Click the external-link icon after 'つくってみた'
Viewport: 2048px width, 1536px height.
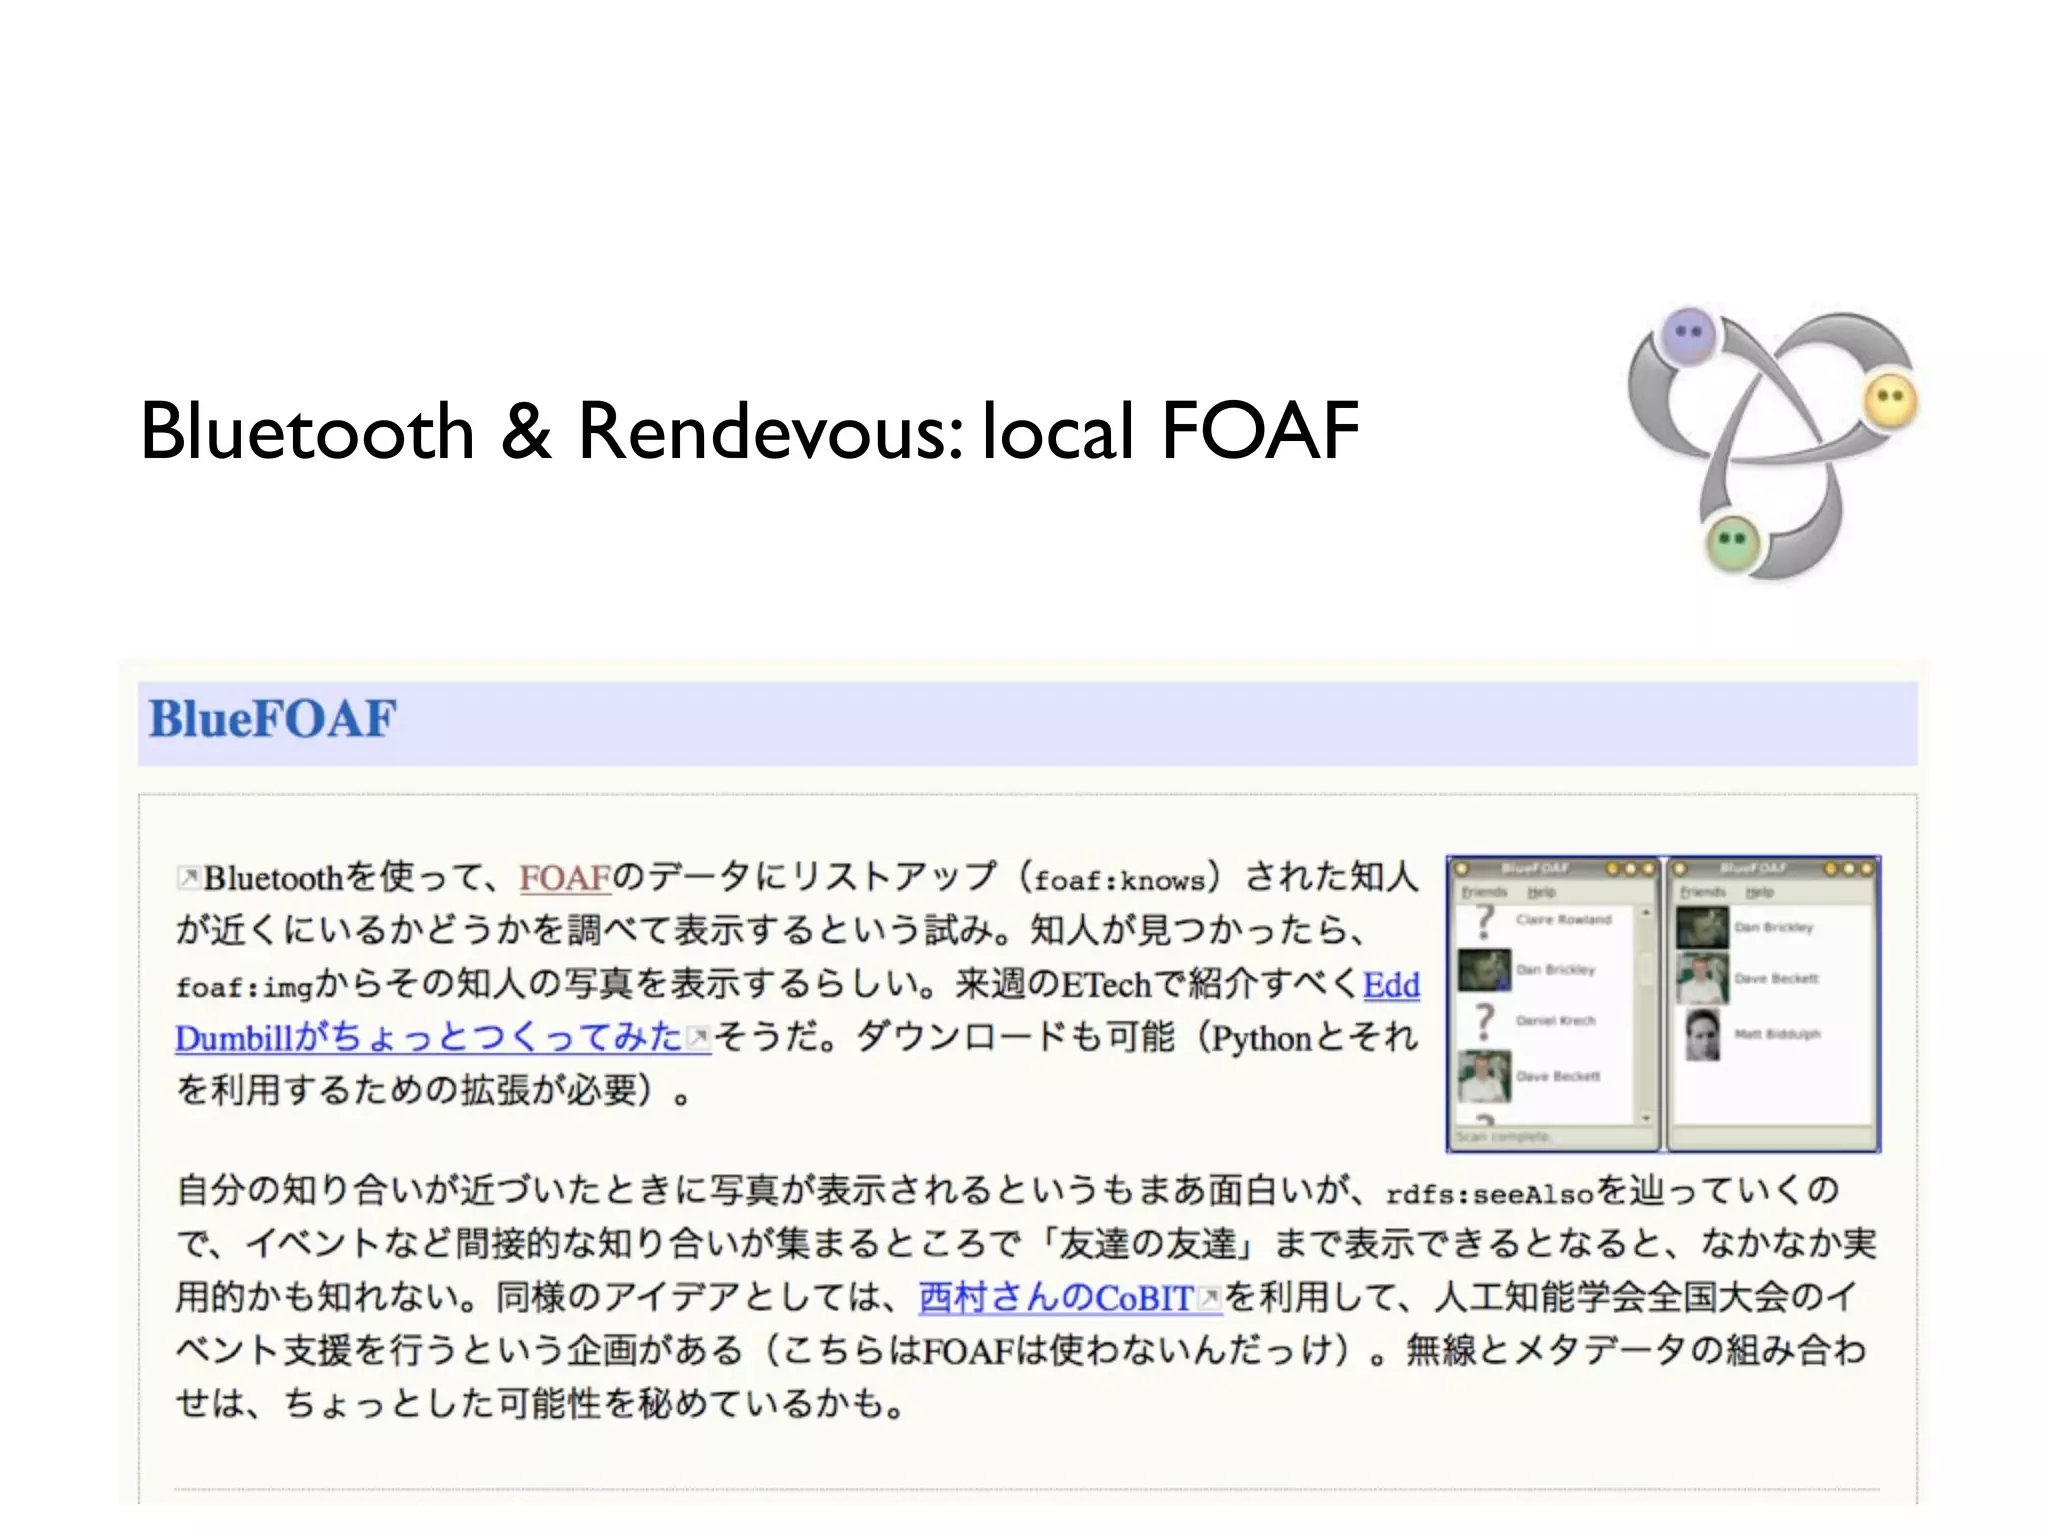697,1037
